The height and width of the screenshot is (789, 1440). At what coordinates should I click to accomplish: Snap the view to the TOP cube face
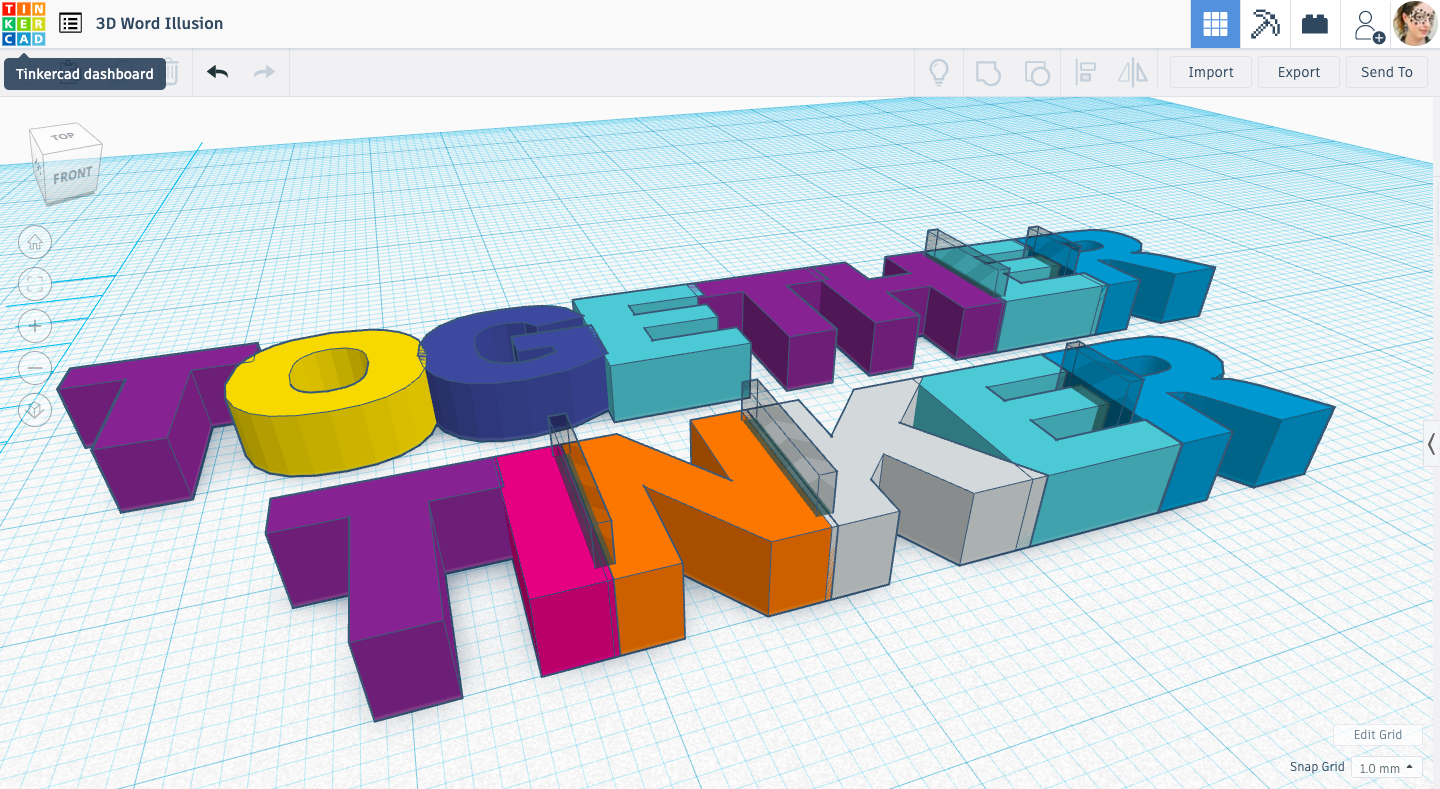(x=63, y=137)
